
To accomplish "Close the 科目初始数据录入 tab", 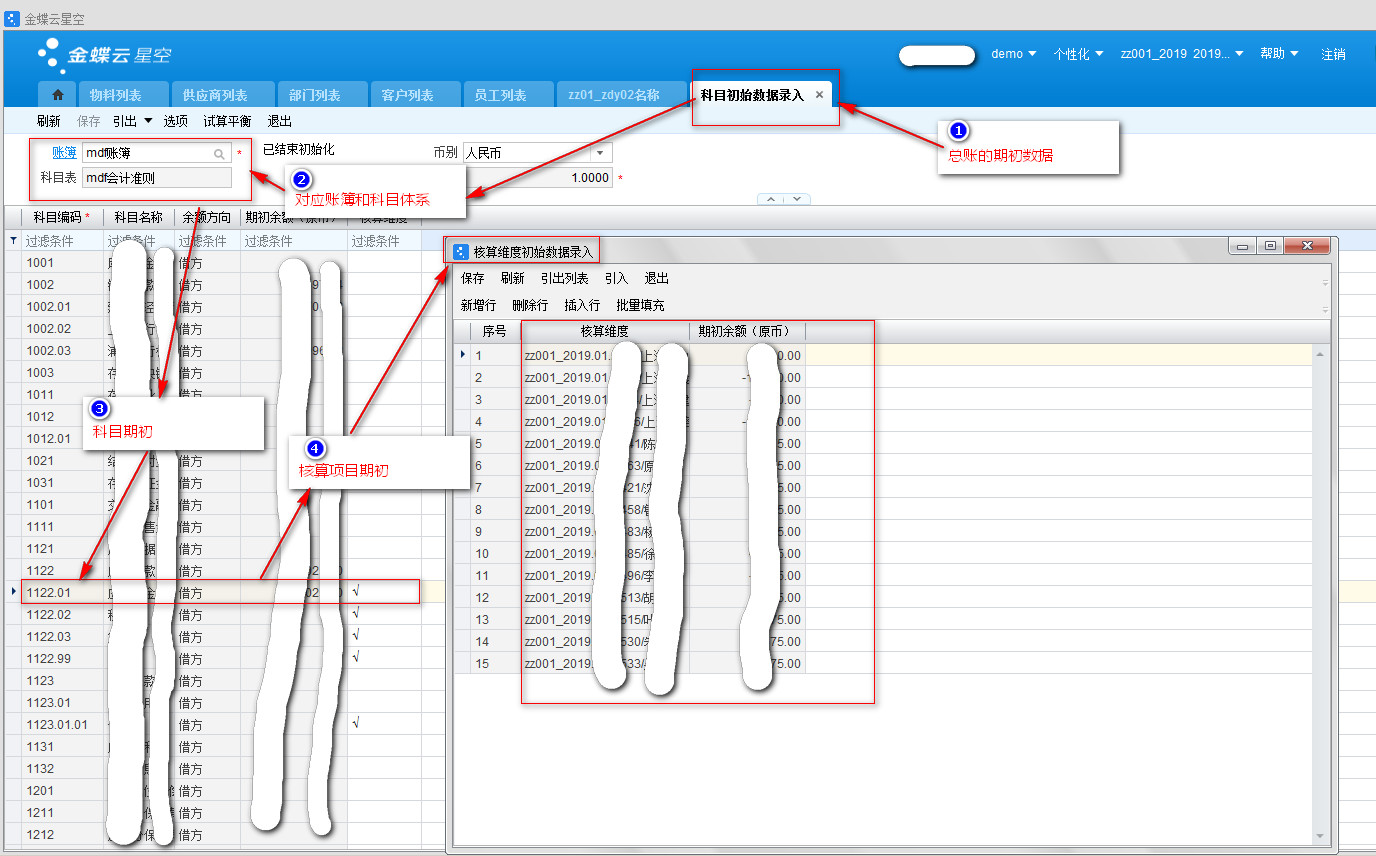I will [x=819, y=95].
